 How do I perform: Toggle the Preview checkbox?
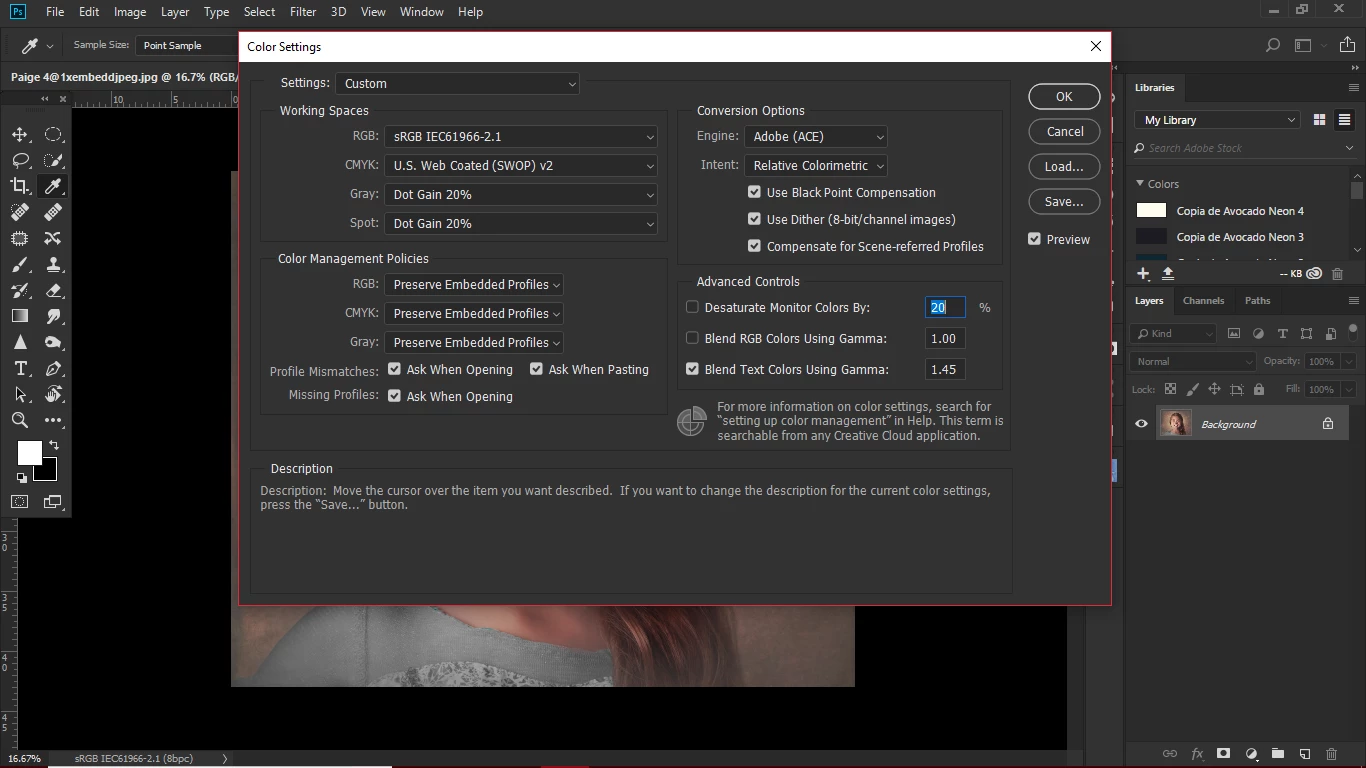(1035, 239)
